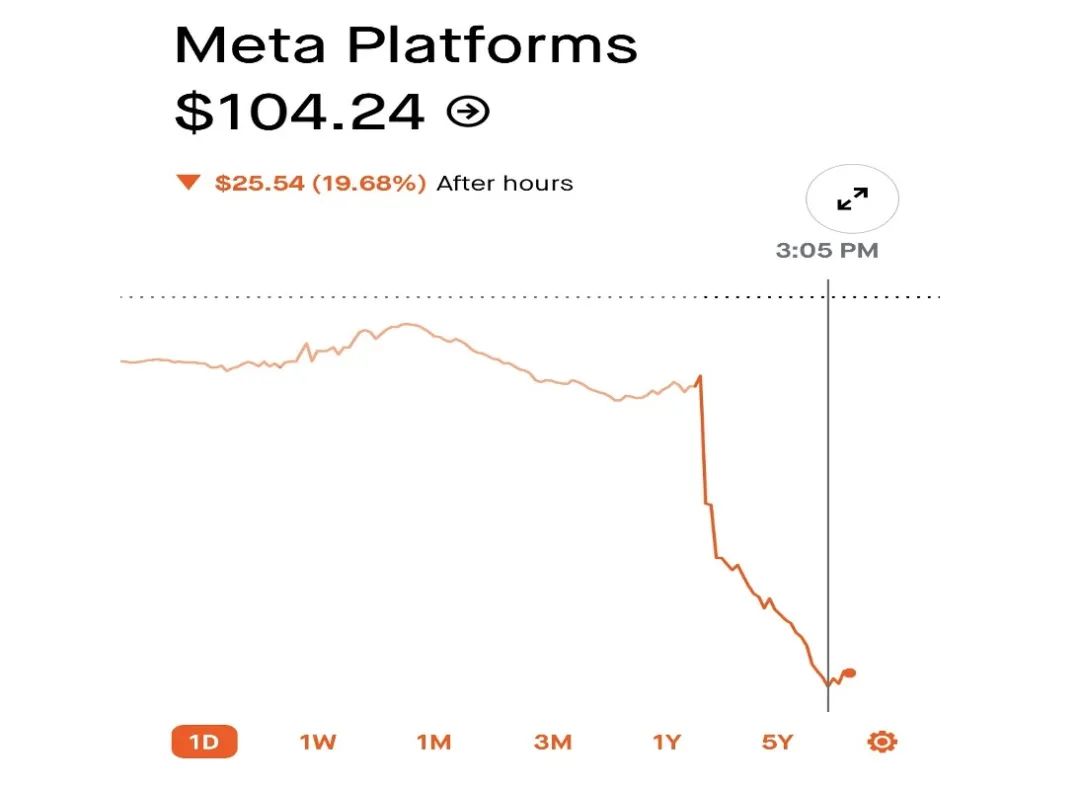Click the steep drop on the chart line

[703, 450]
